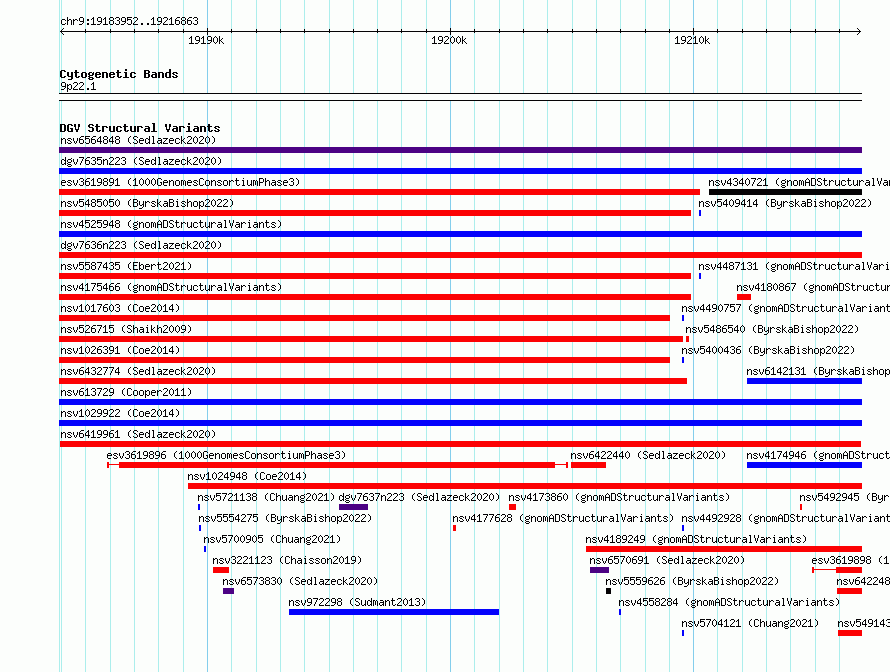Click the nsv6564848 (Sedlazeck2020) variant label

(138, 140)
